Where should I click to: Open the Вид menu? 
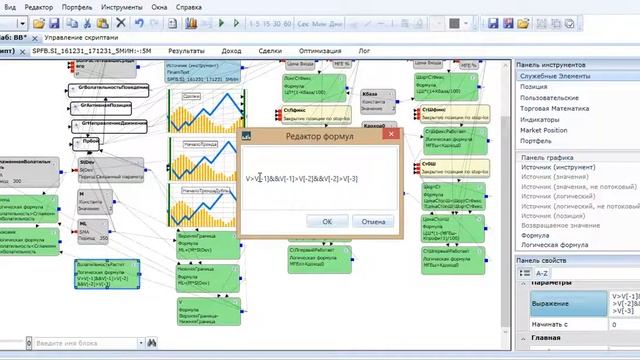click(10, 7)
